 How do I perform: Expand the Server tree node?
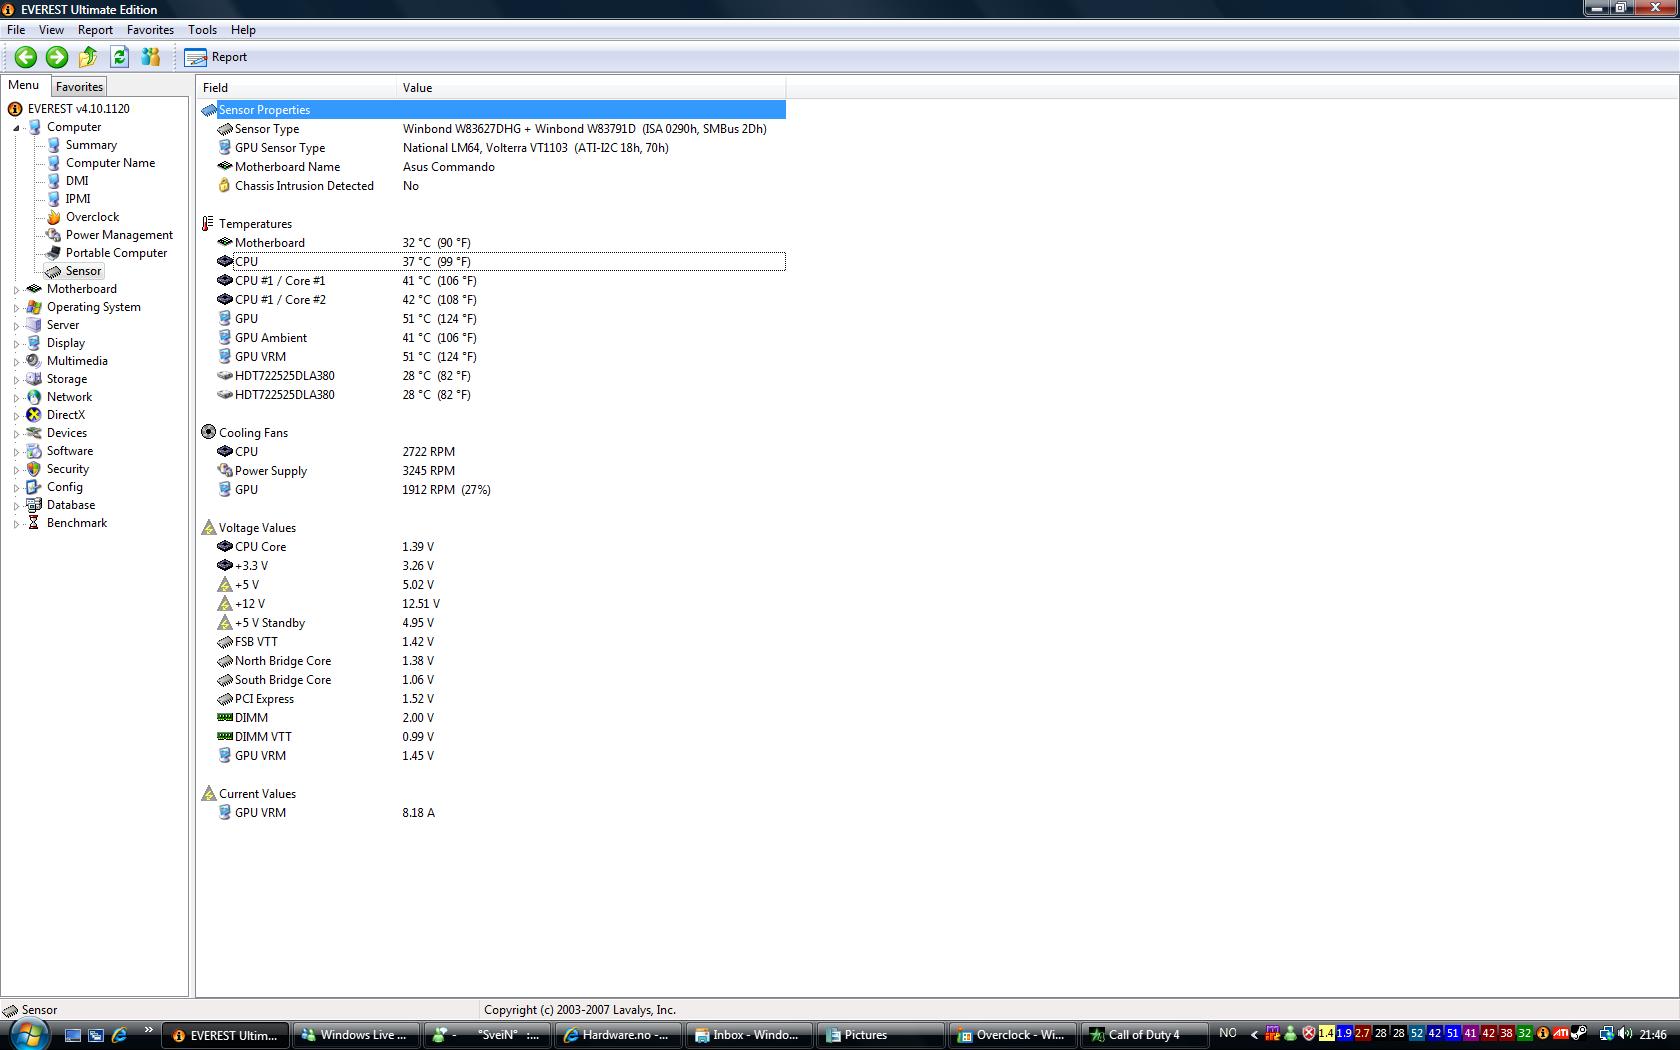click(x=16, y=326)
